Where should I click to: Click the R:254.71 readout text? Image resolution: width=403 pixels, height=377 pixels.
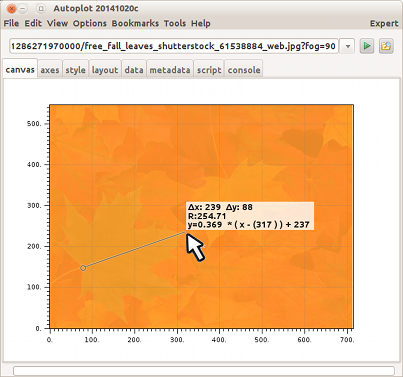(x=207, y=216)
